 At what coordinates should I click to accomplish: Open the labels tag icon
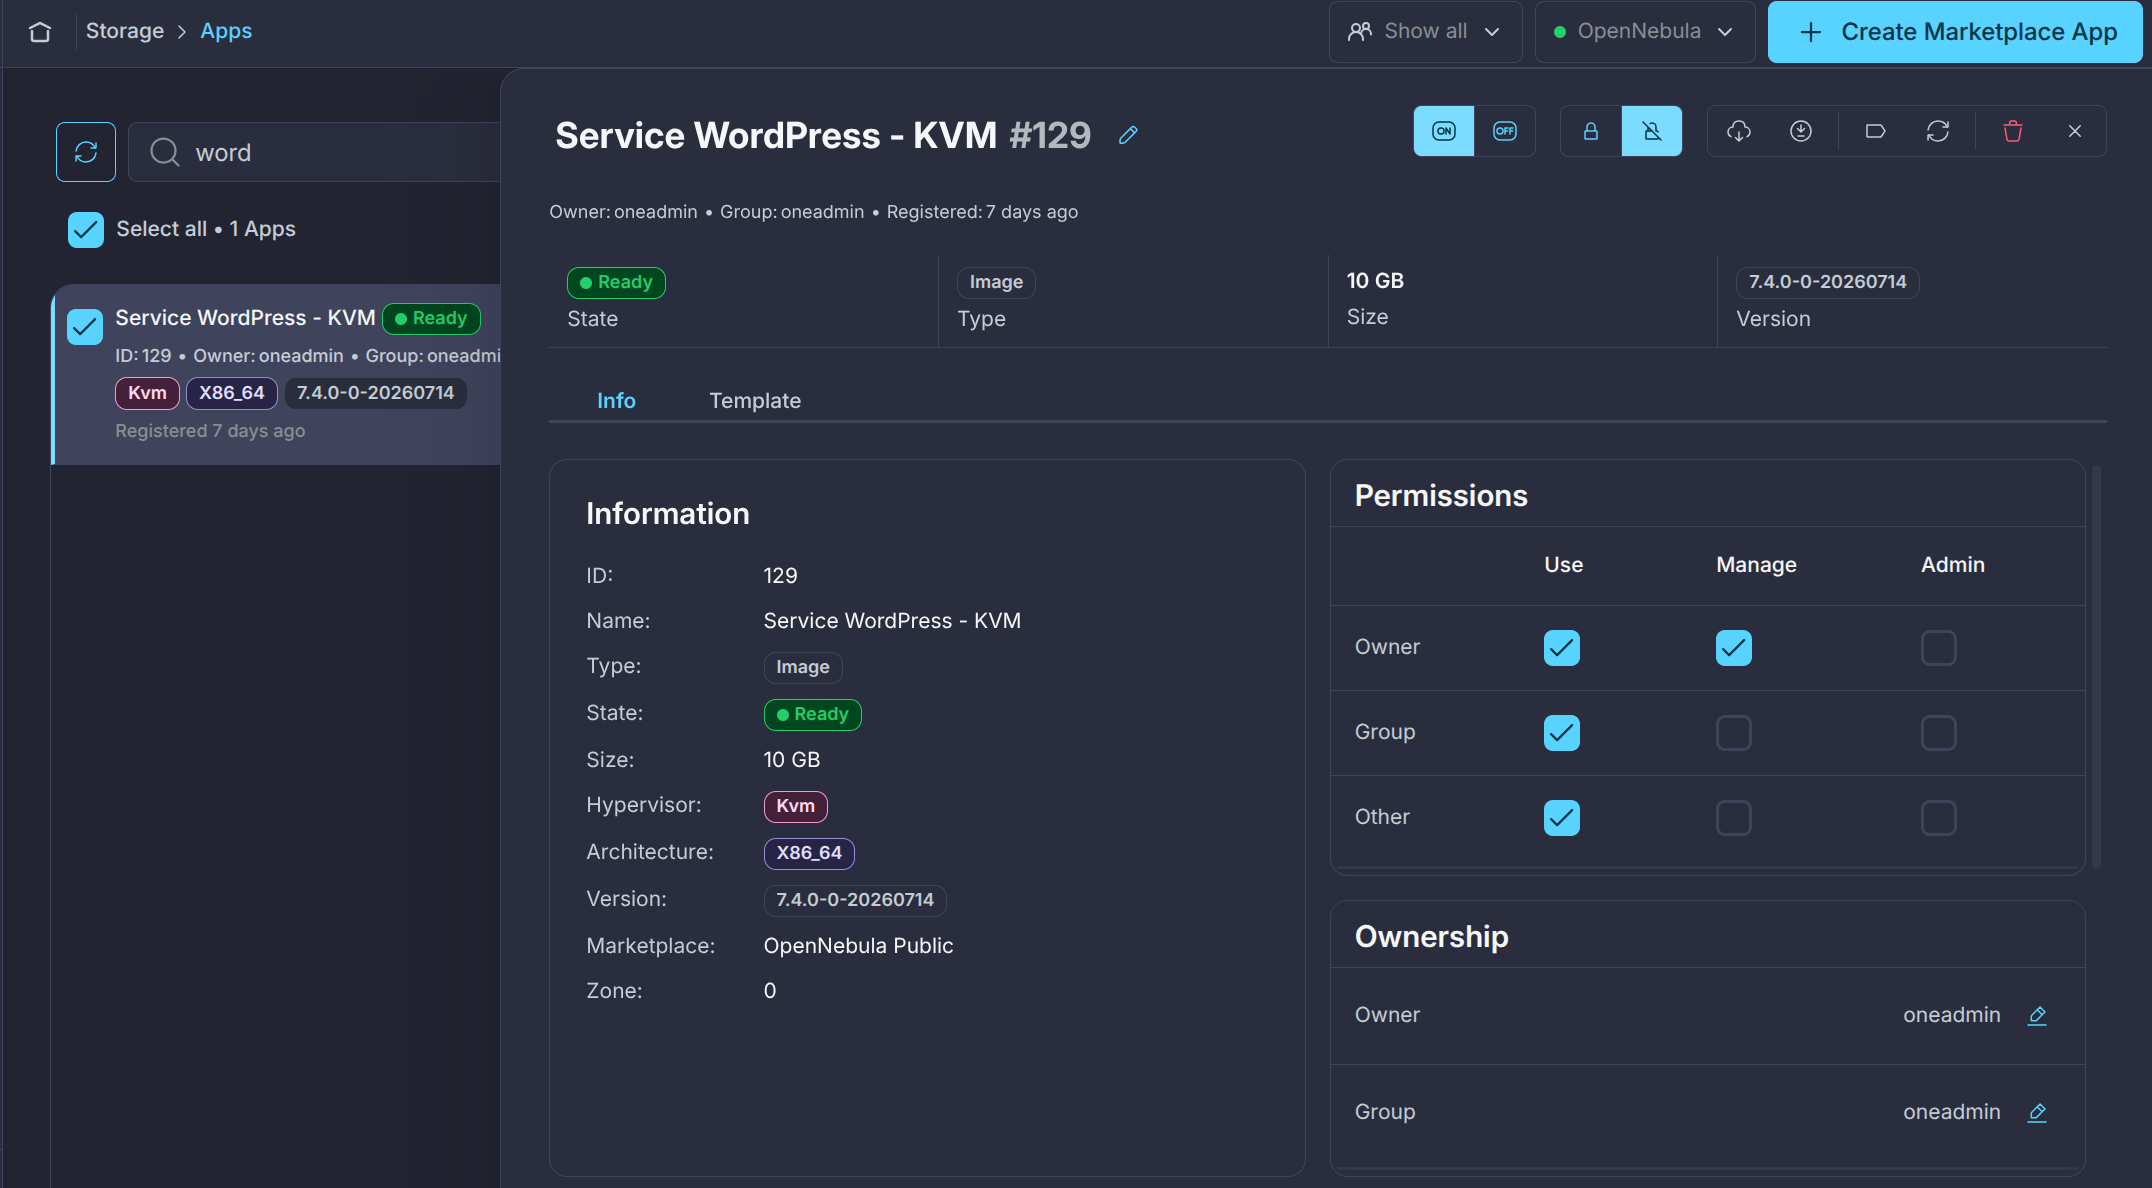coord(1876,131)
